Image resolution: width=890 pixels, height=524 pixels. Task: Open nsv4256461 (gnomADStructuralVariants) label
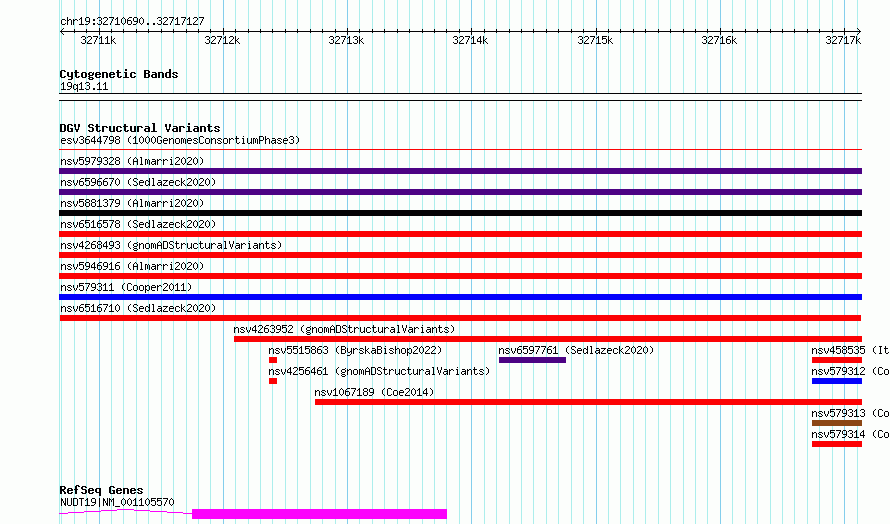point(379,371)
